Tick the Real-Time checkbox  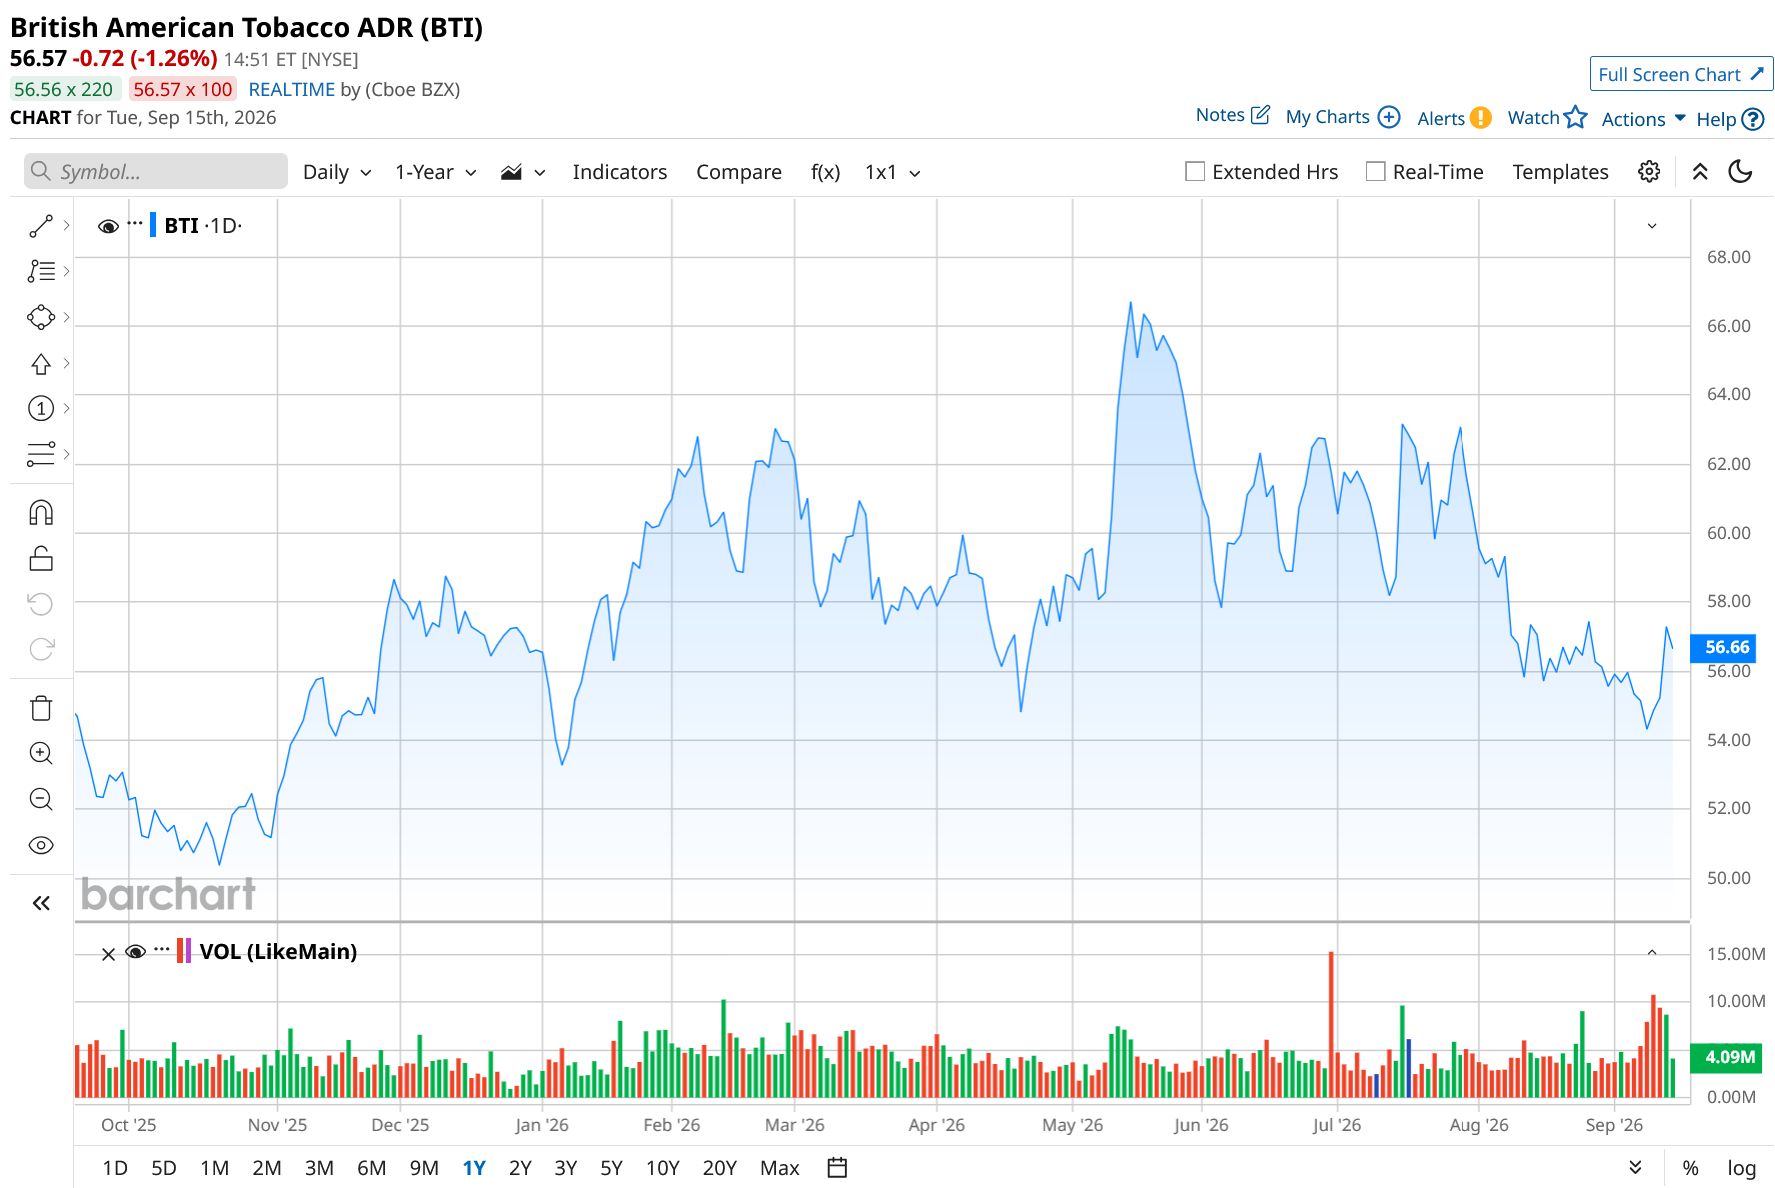[x=1376, y=172]
